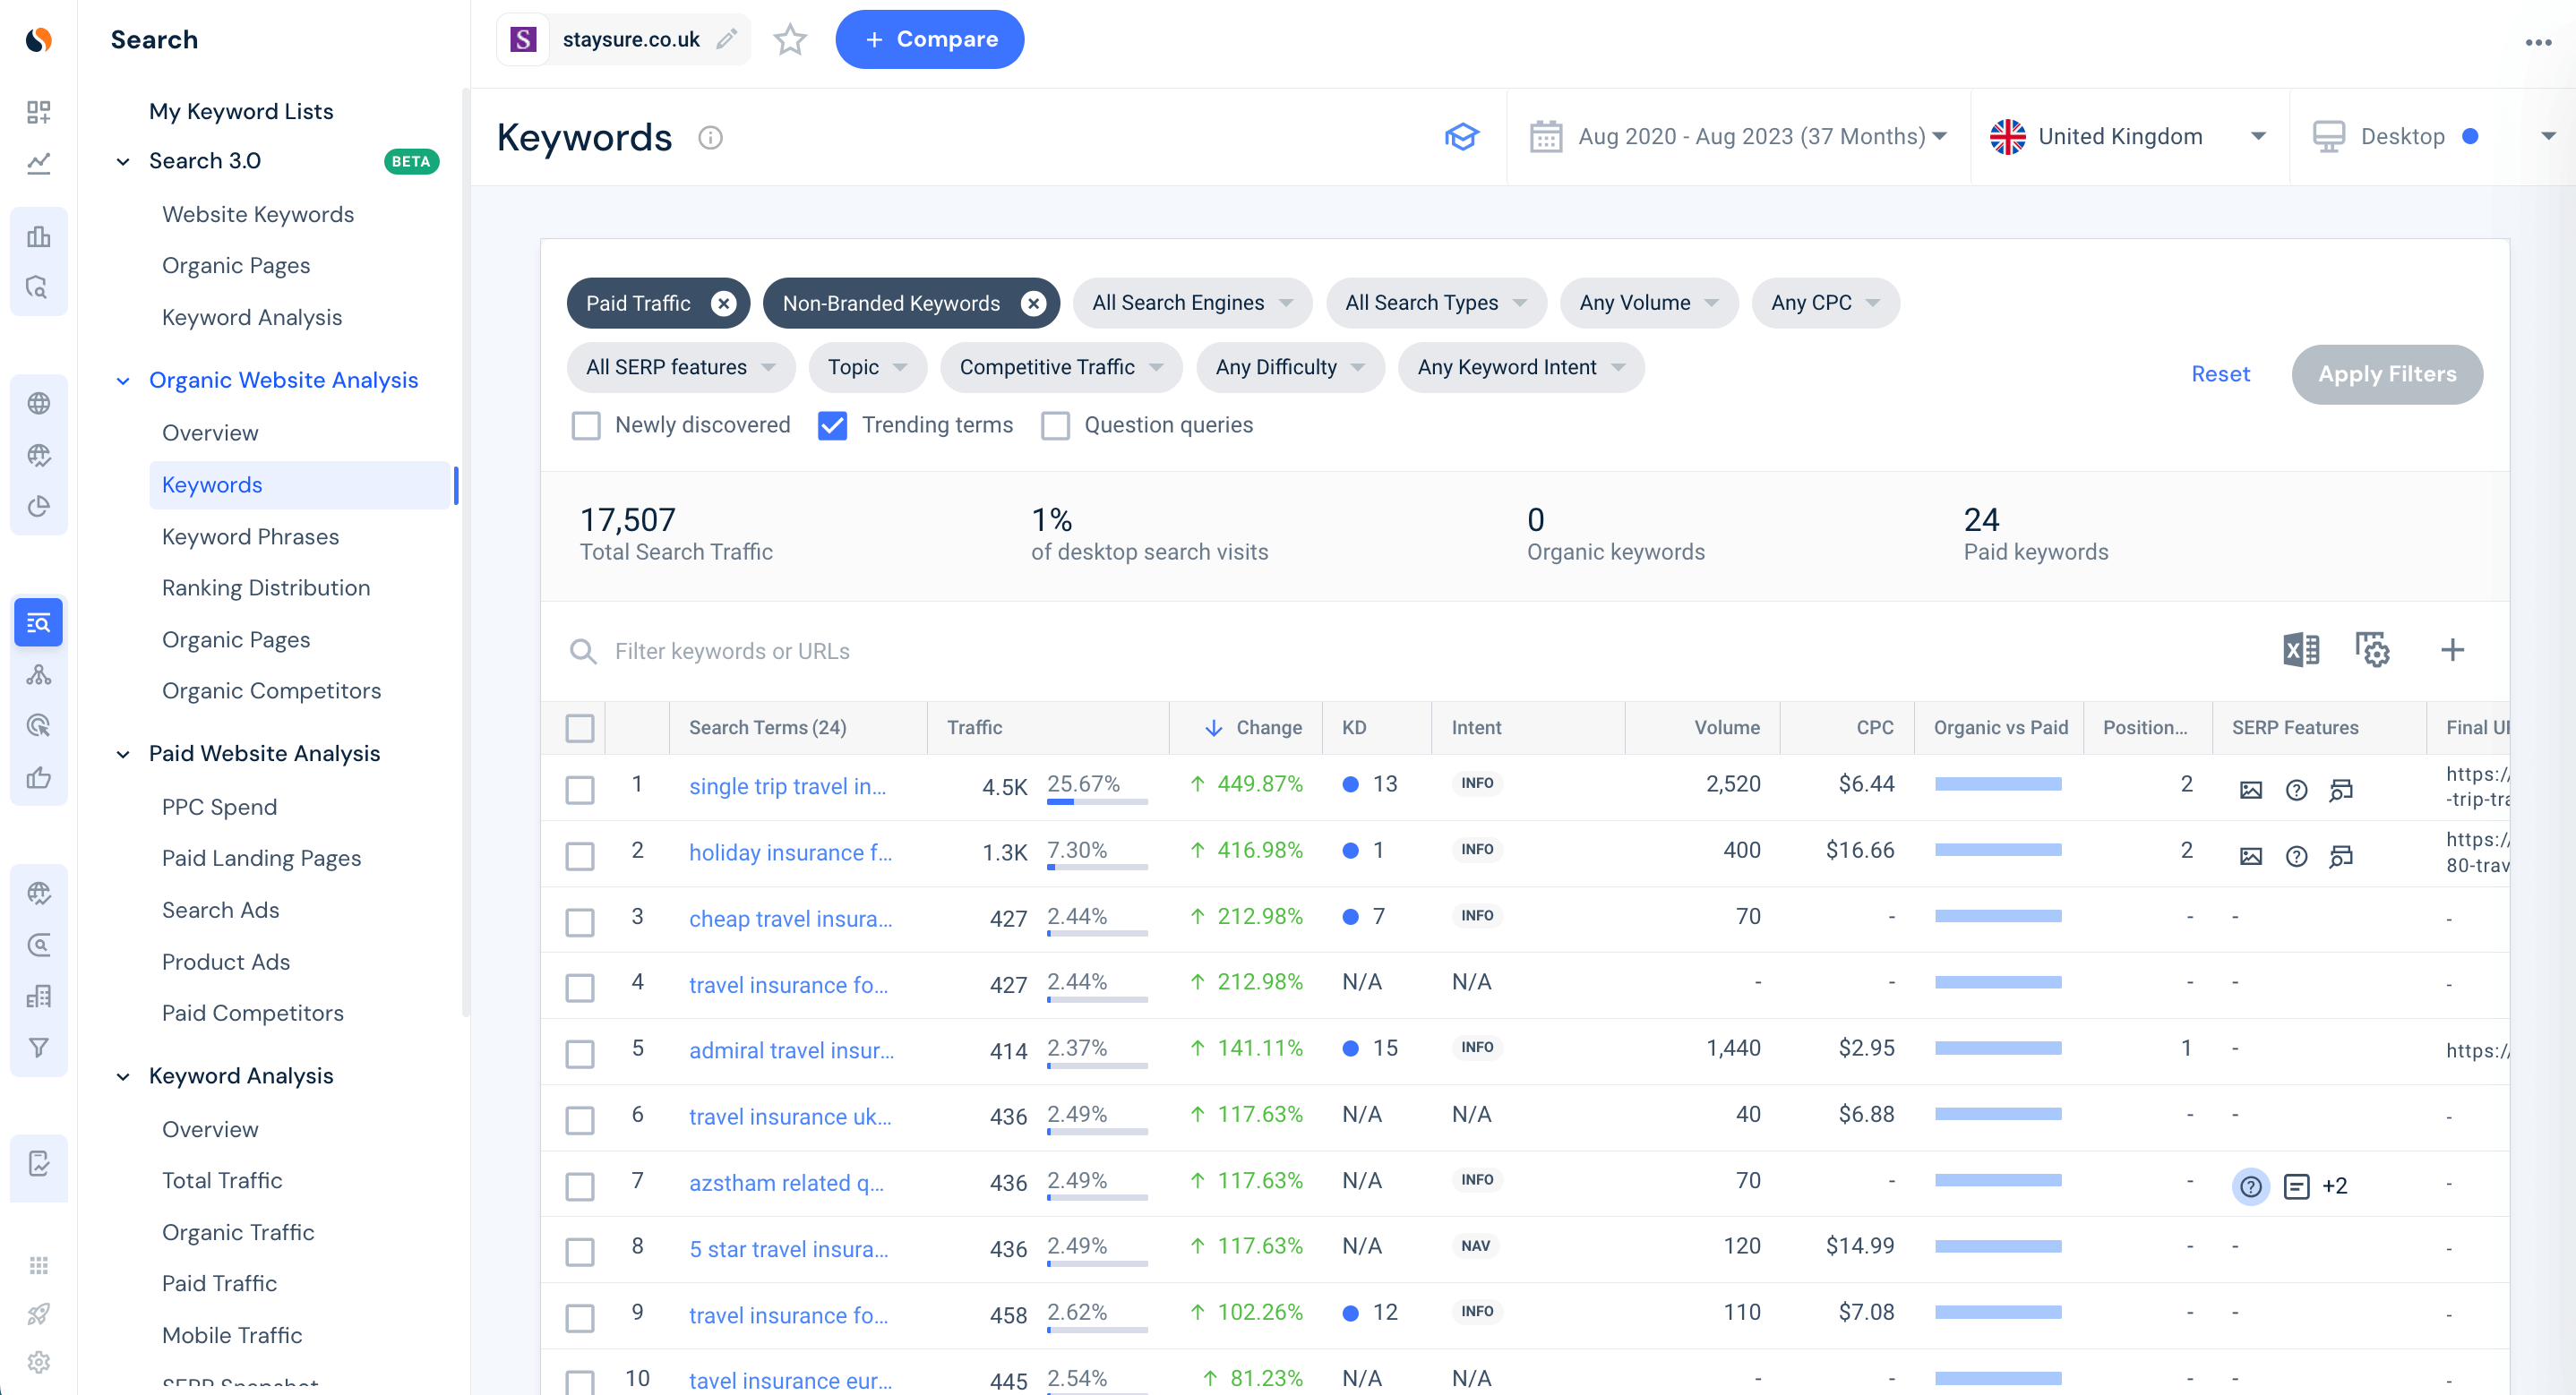Edit the domain with the pencil icon
This screenshot has height=1395, width=2576.
pyautogui.click(x=727, y=39)
